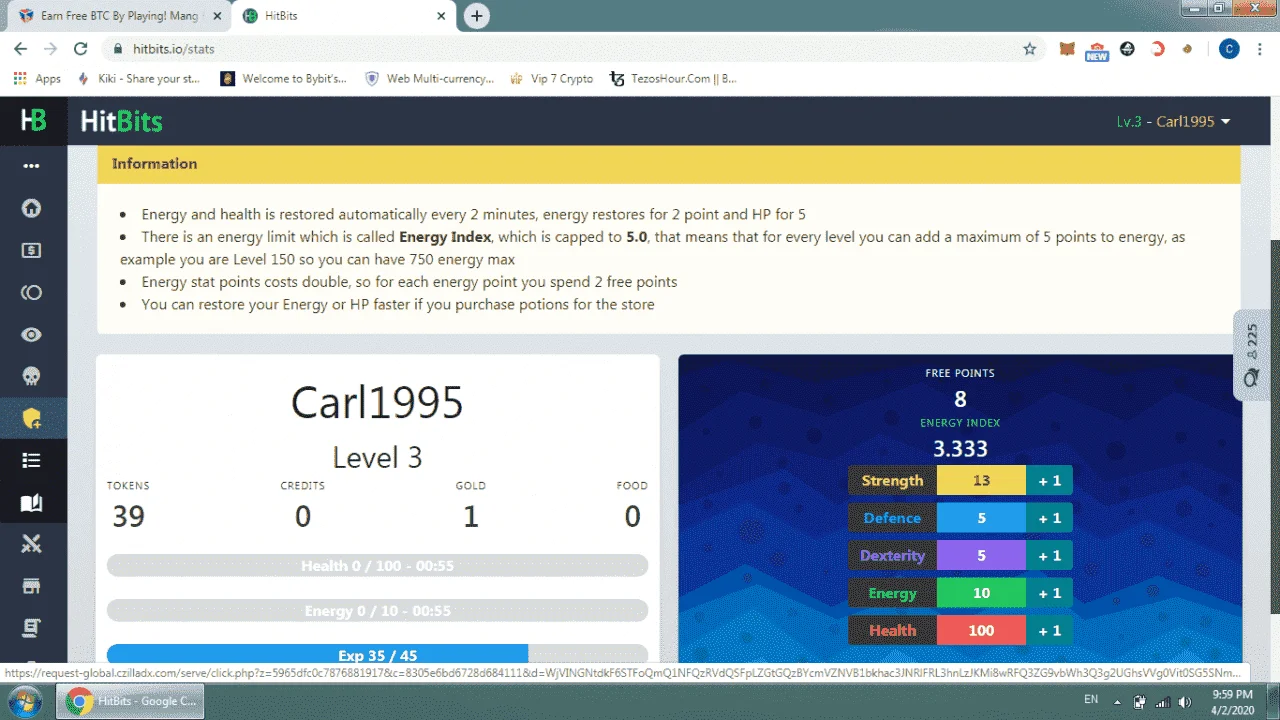Open the dollar bill icon in sidebar
The image size is (1280, 720).
coord(32,250)
